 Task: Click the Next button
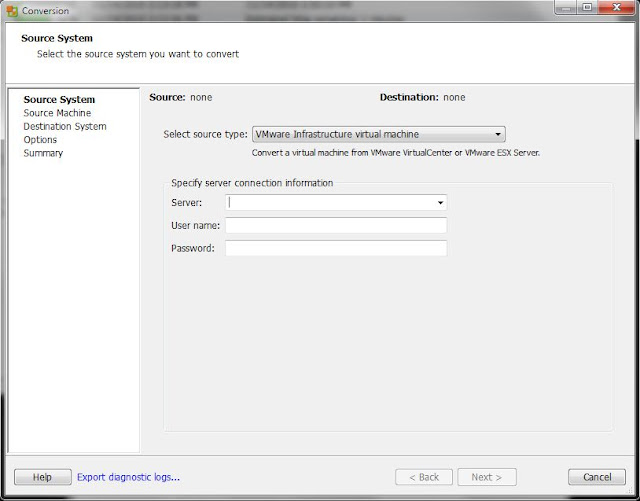point(487,477)
